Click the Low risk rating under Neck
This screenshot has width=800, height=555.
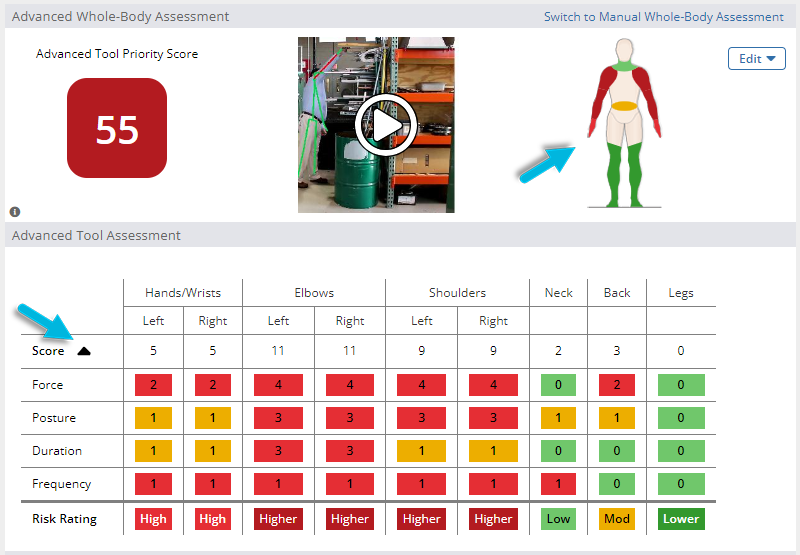pos(558,519)
